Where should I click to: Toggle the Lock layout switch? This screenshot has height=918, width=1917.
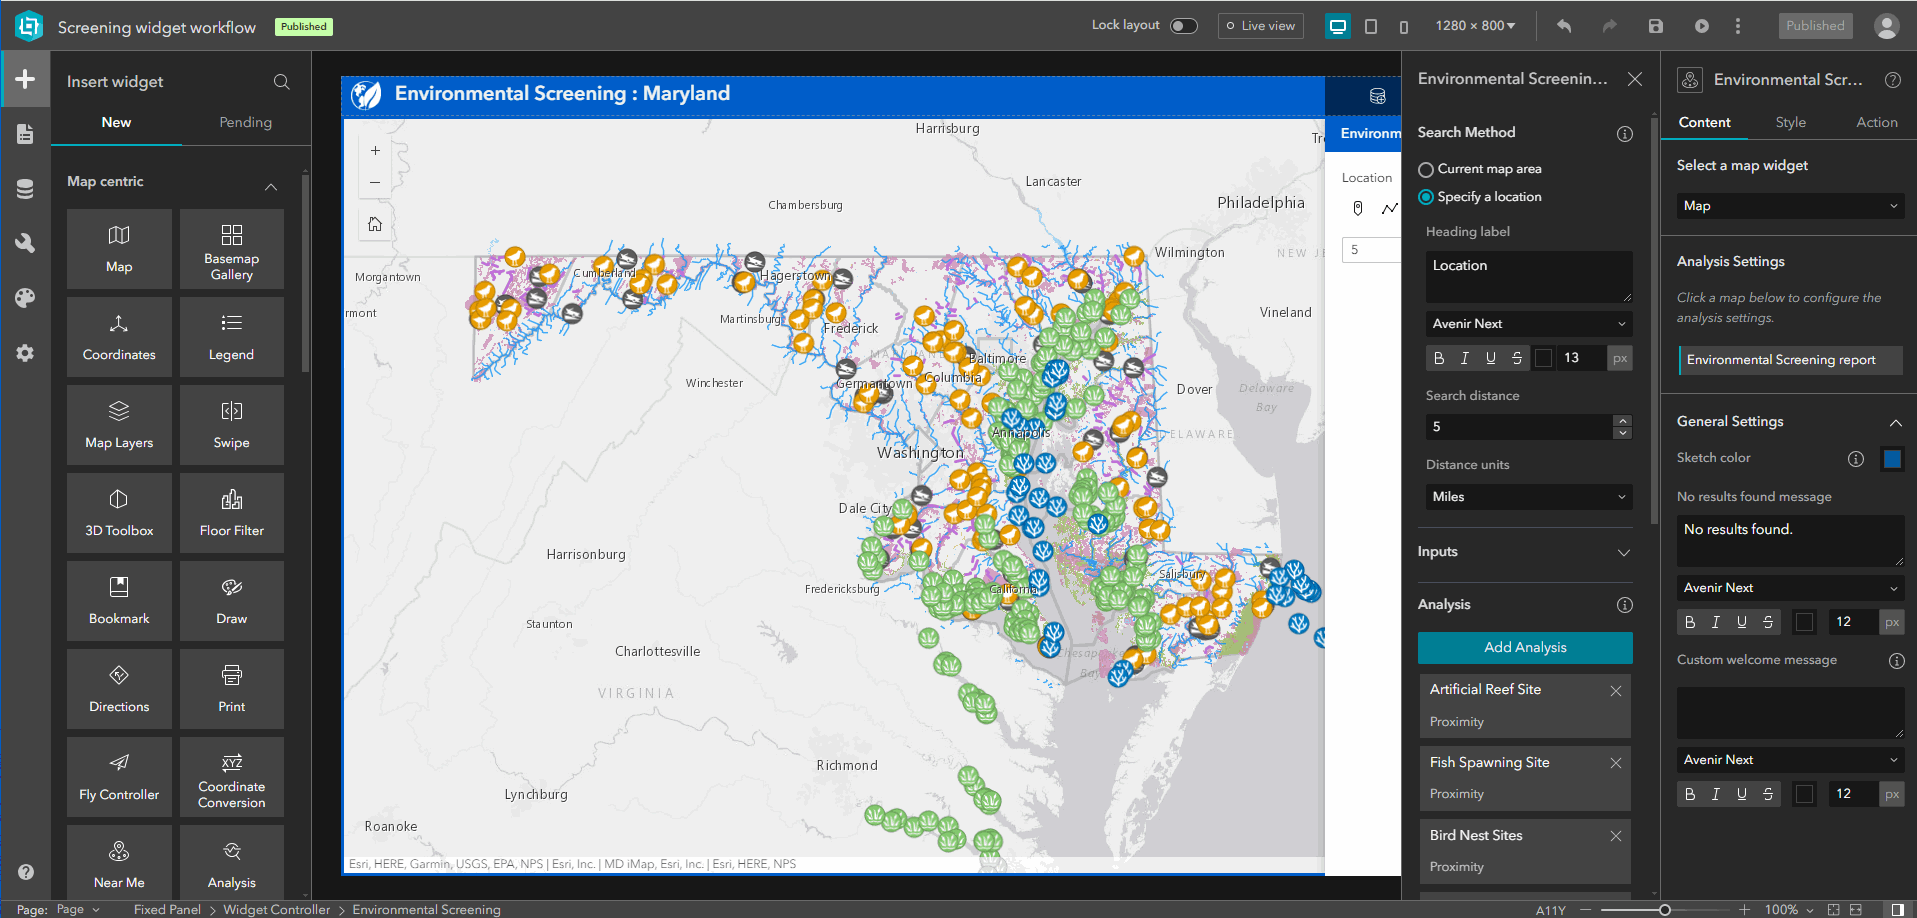[x=1183, y=25]
